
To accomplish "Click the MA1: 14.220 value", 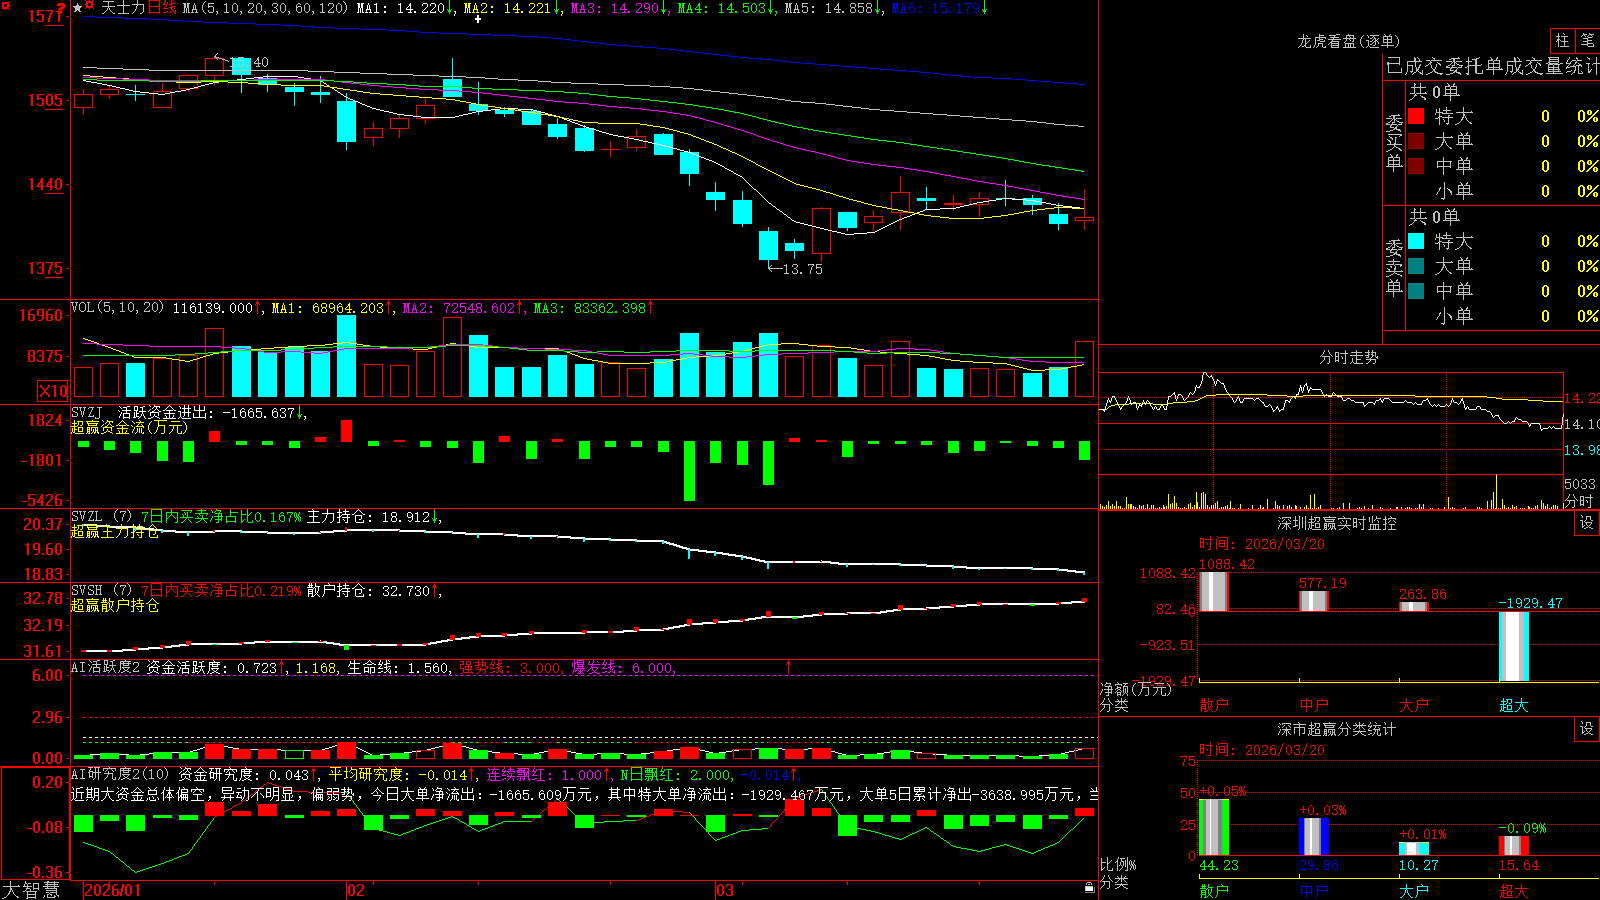I will coord(401,8).
